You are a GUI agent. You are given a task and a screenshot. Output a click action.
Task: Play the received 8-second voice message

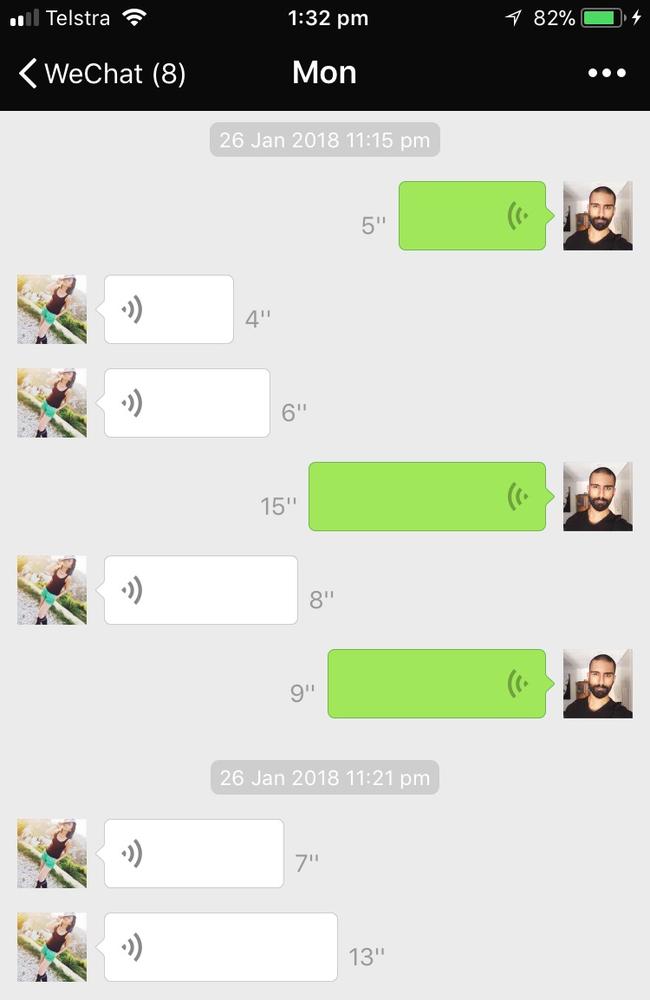click(x=198, y=590)
